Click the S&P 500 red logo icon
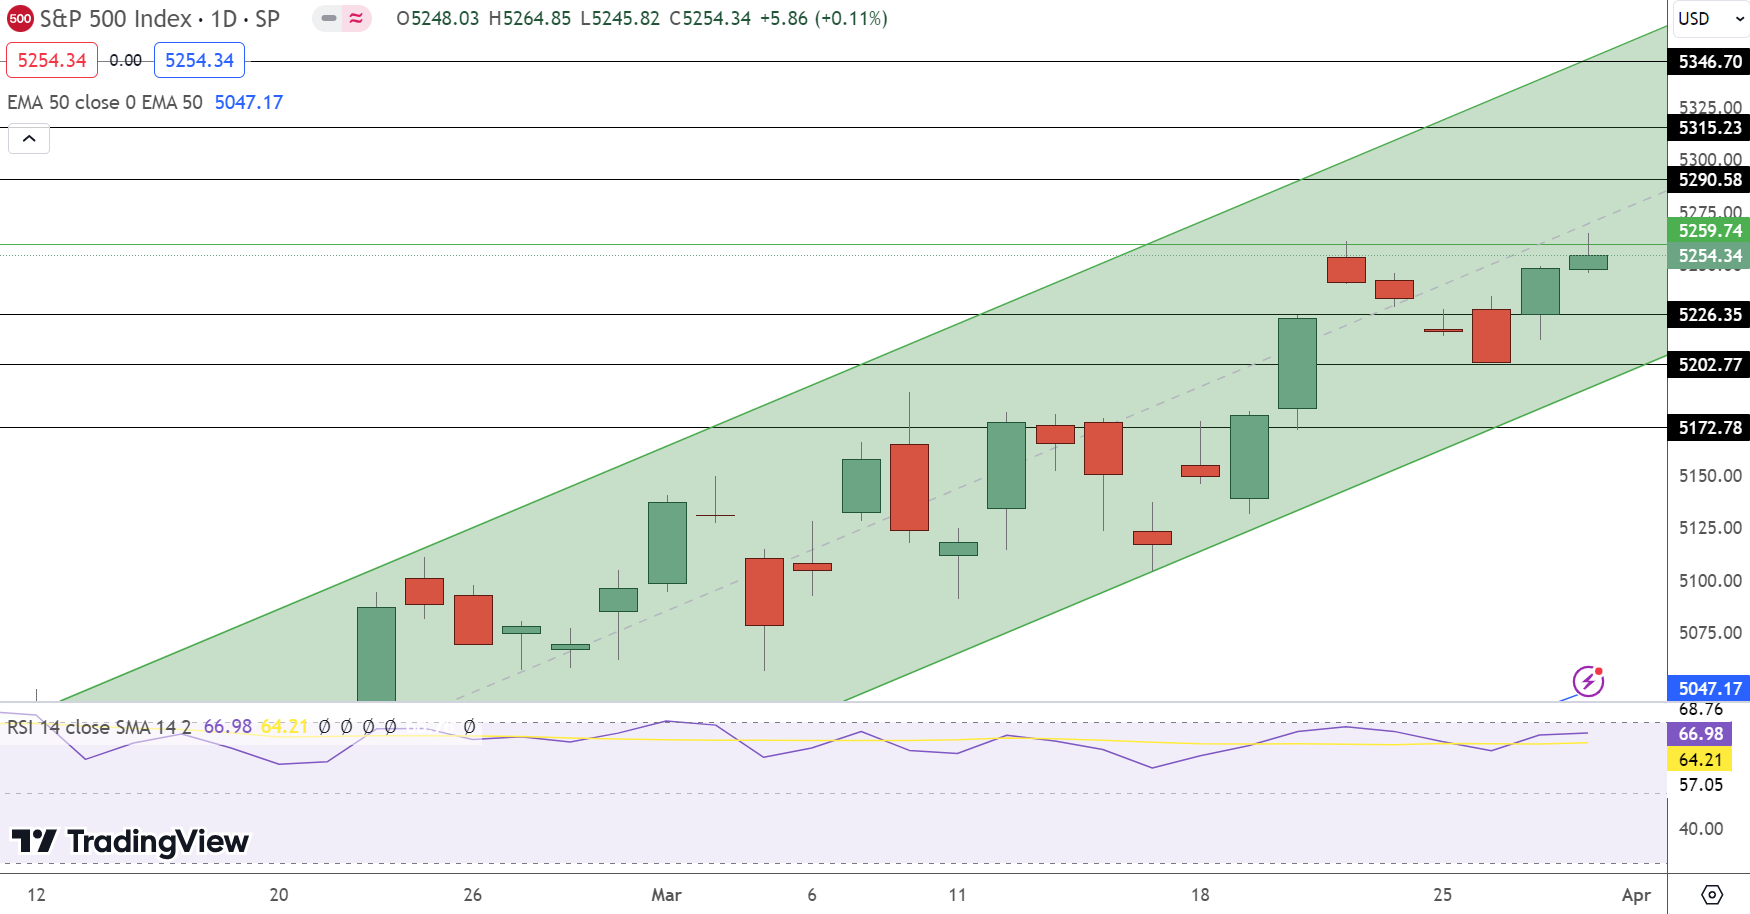The height and width of the screenshot is (914, 1750). 20,18
